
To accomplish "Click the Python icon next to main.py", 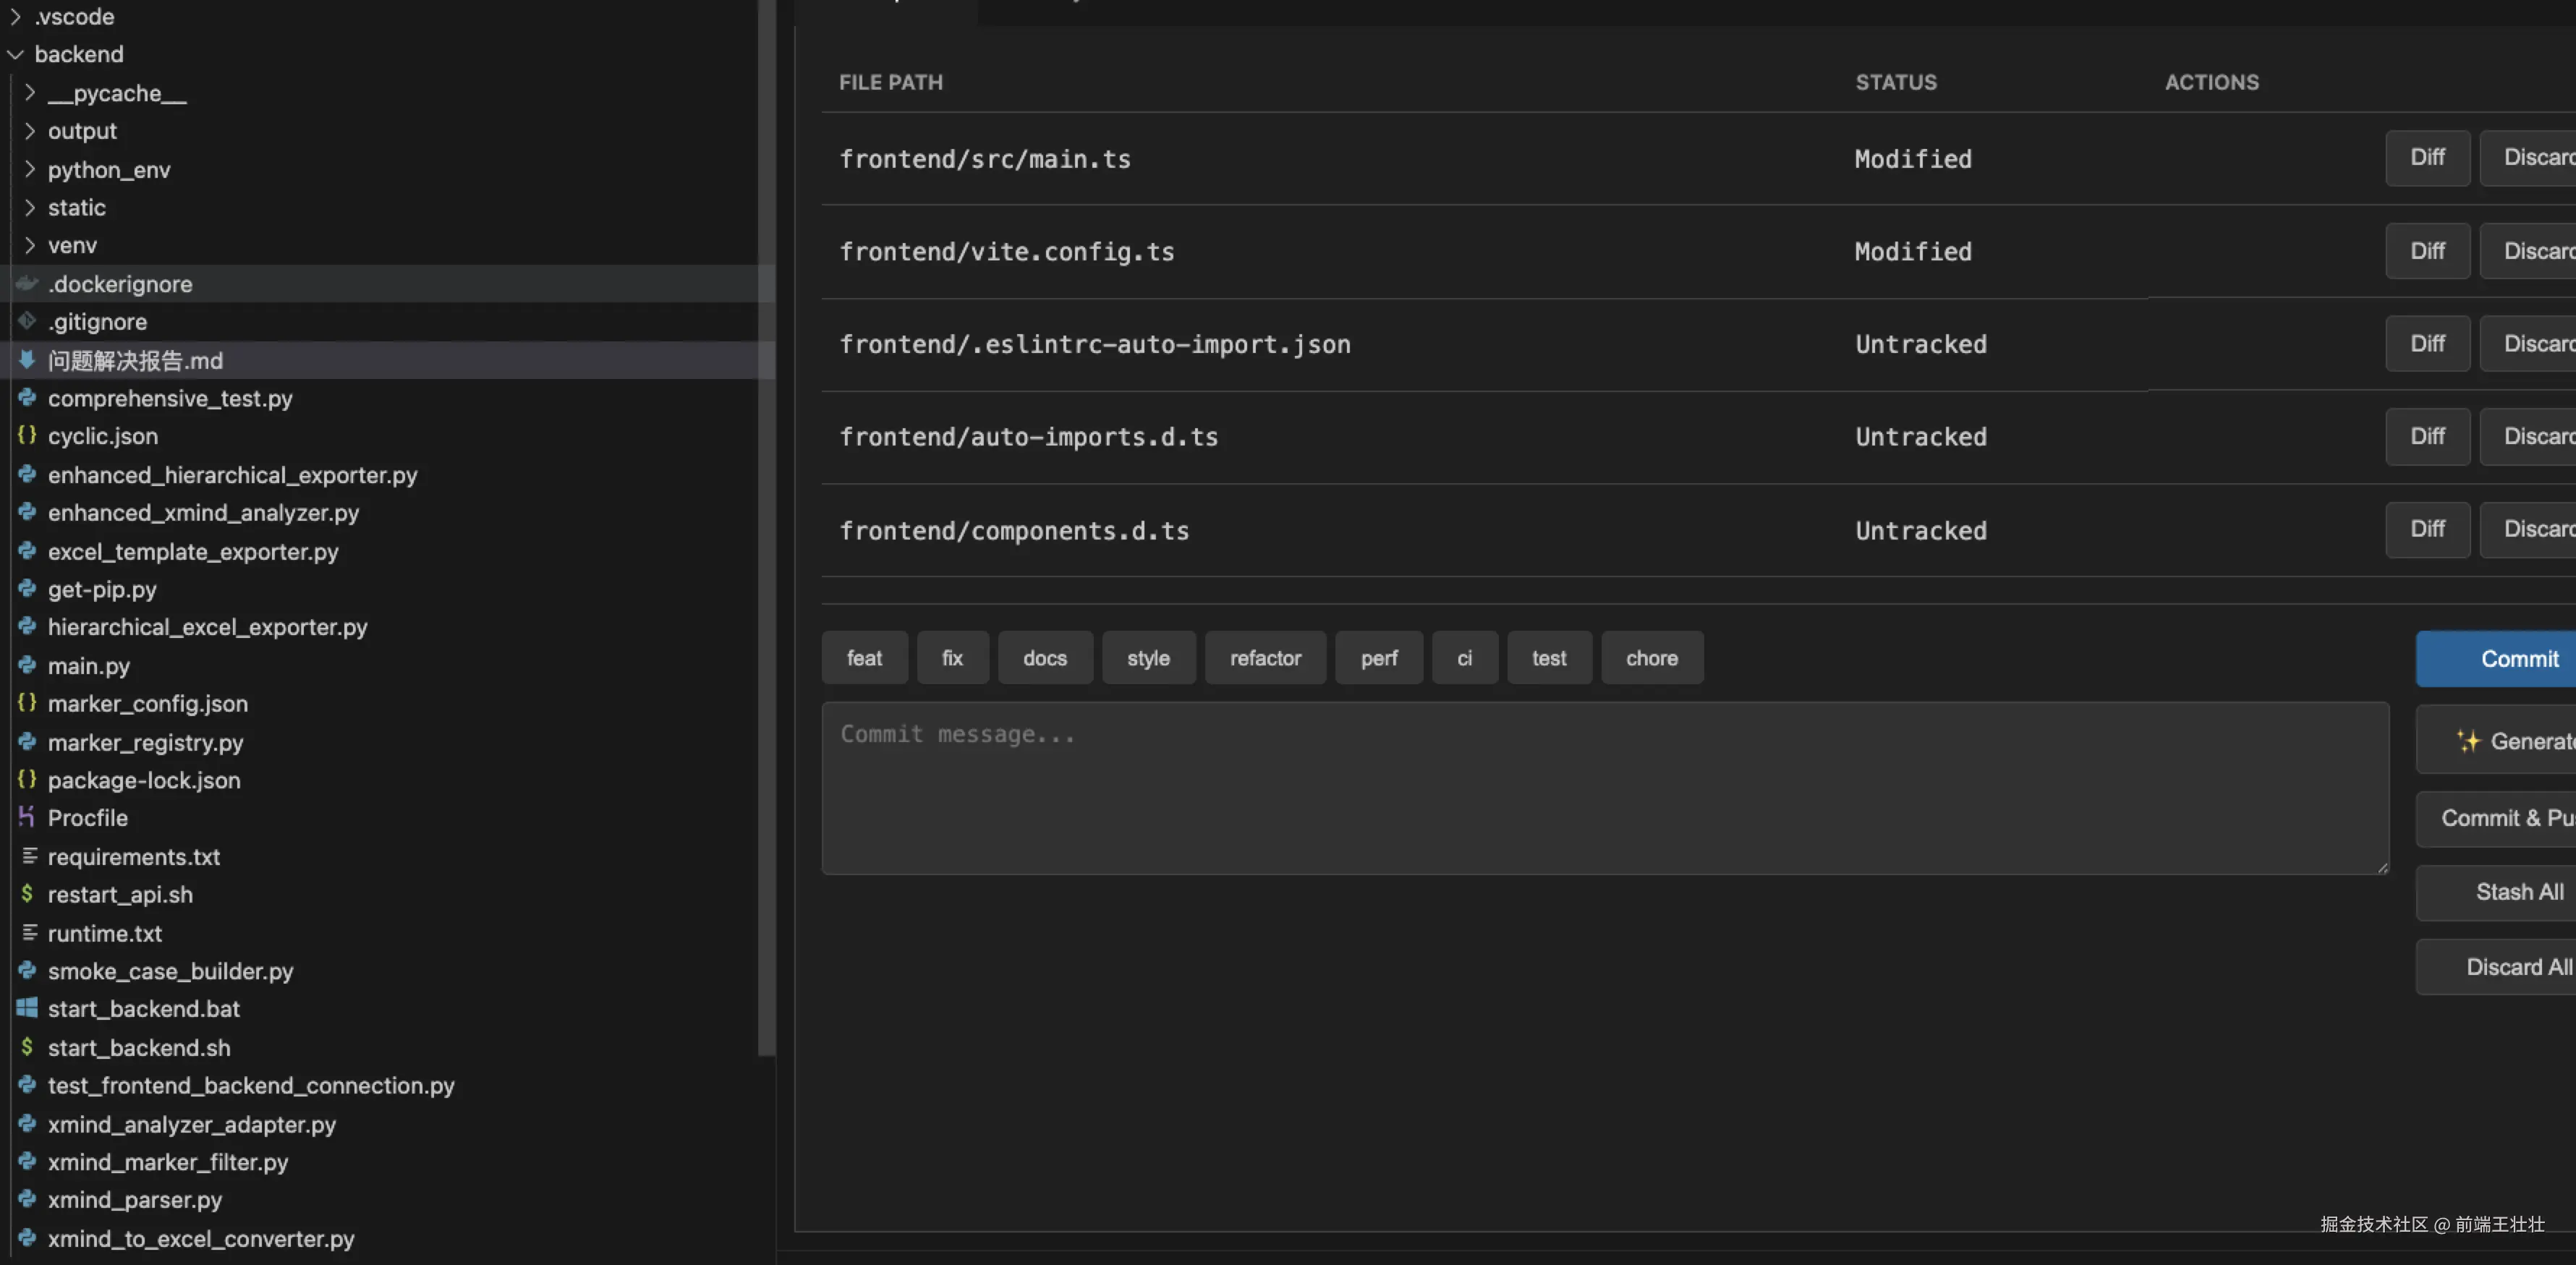I will point(27,665).
